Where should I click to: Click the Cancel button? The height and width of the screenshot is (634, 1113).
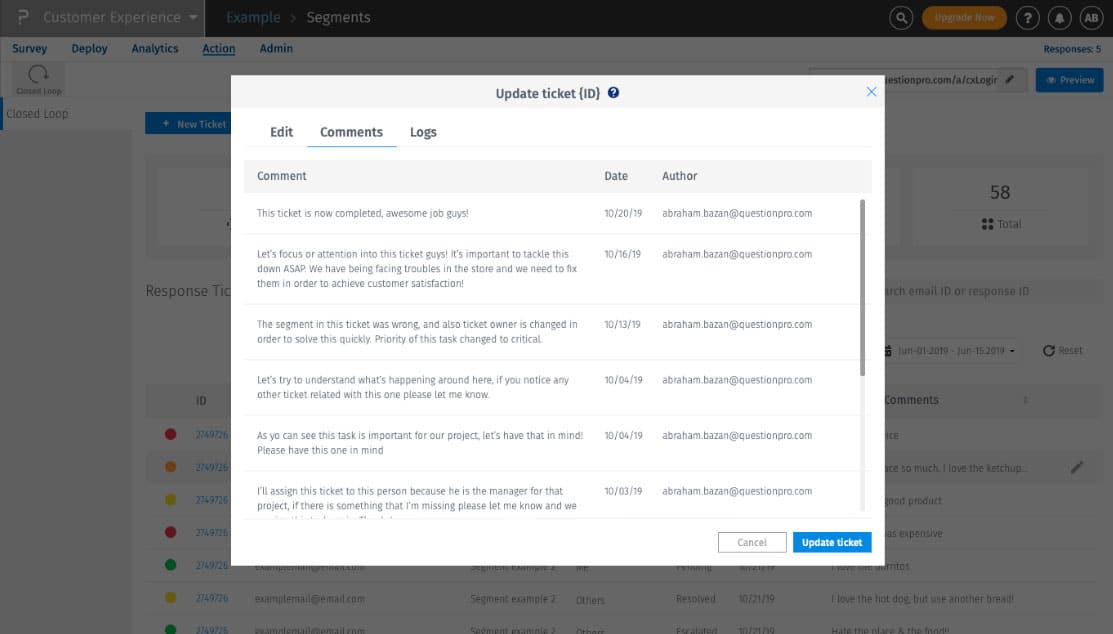[x=752, y=542]
